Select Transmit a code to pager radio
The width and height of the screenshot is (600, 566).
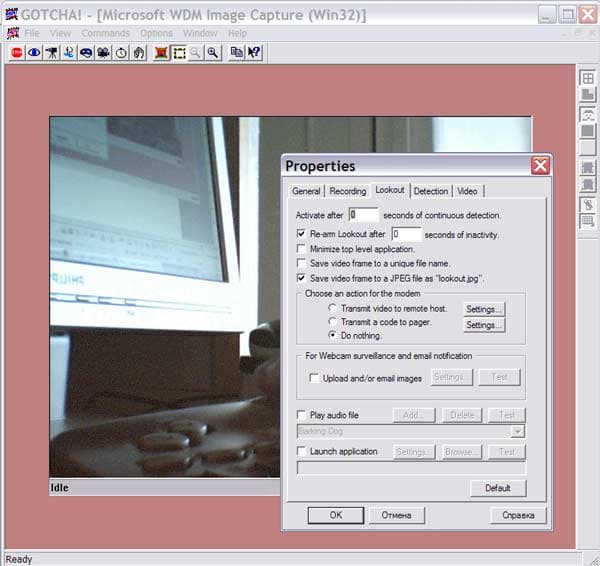333,321
